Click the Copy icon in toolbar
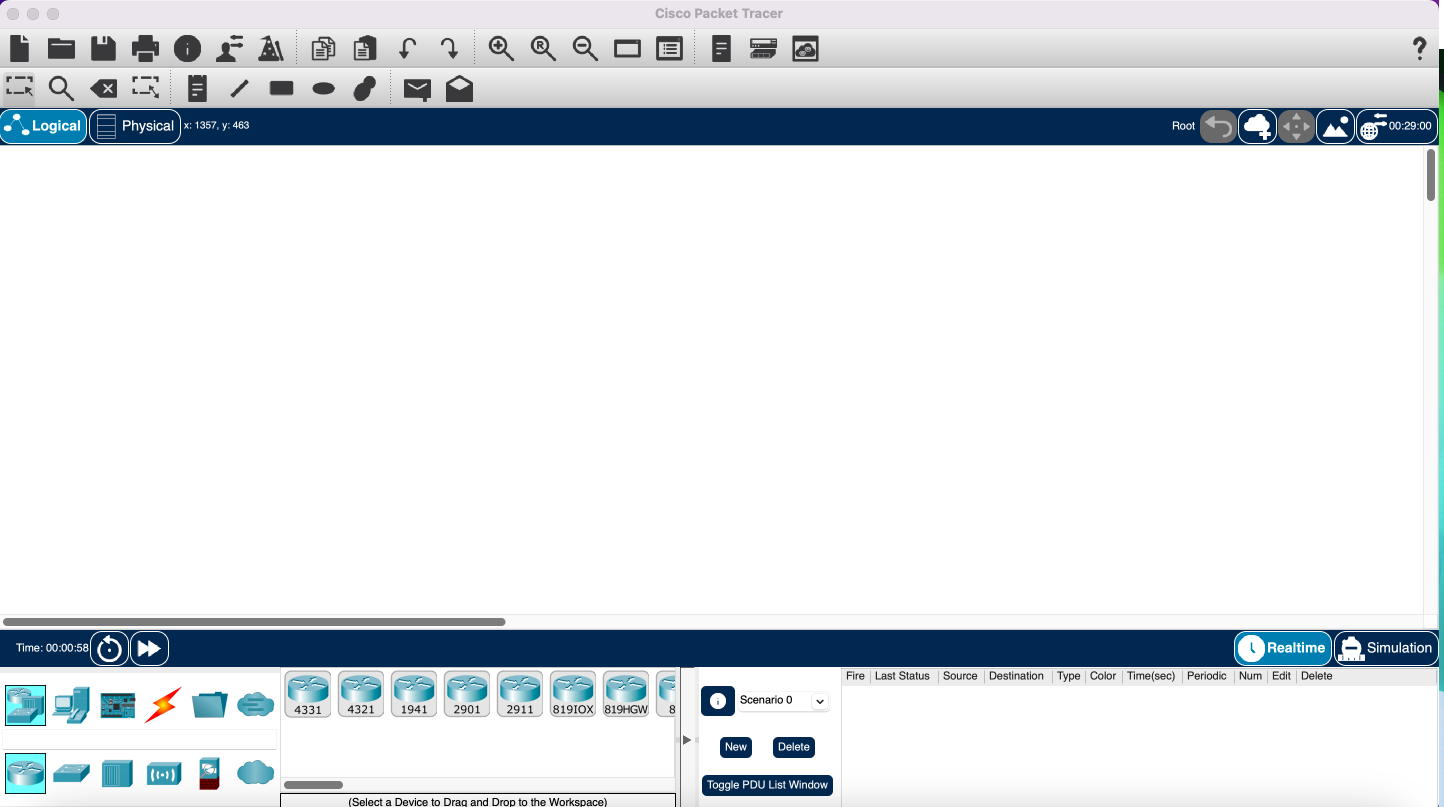This screenshot has width=1444, height=807. (x=323, y=48)
